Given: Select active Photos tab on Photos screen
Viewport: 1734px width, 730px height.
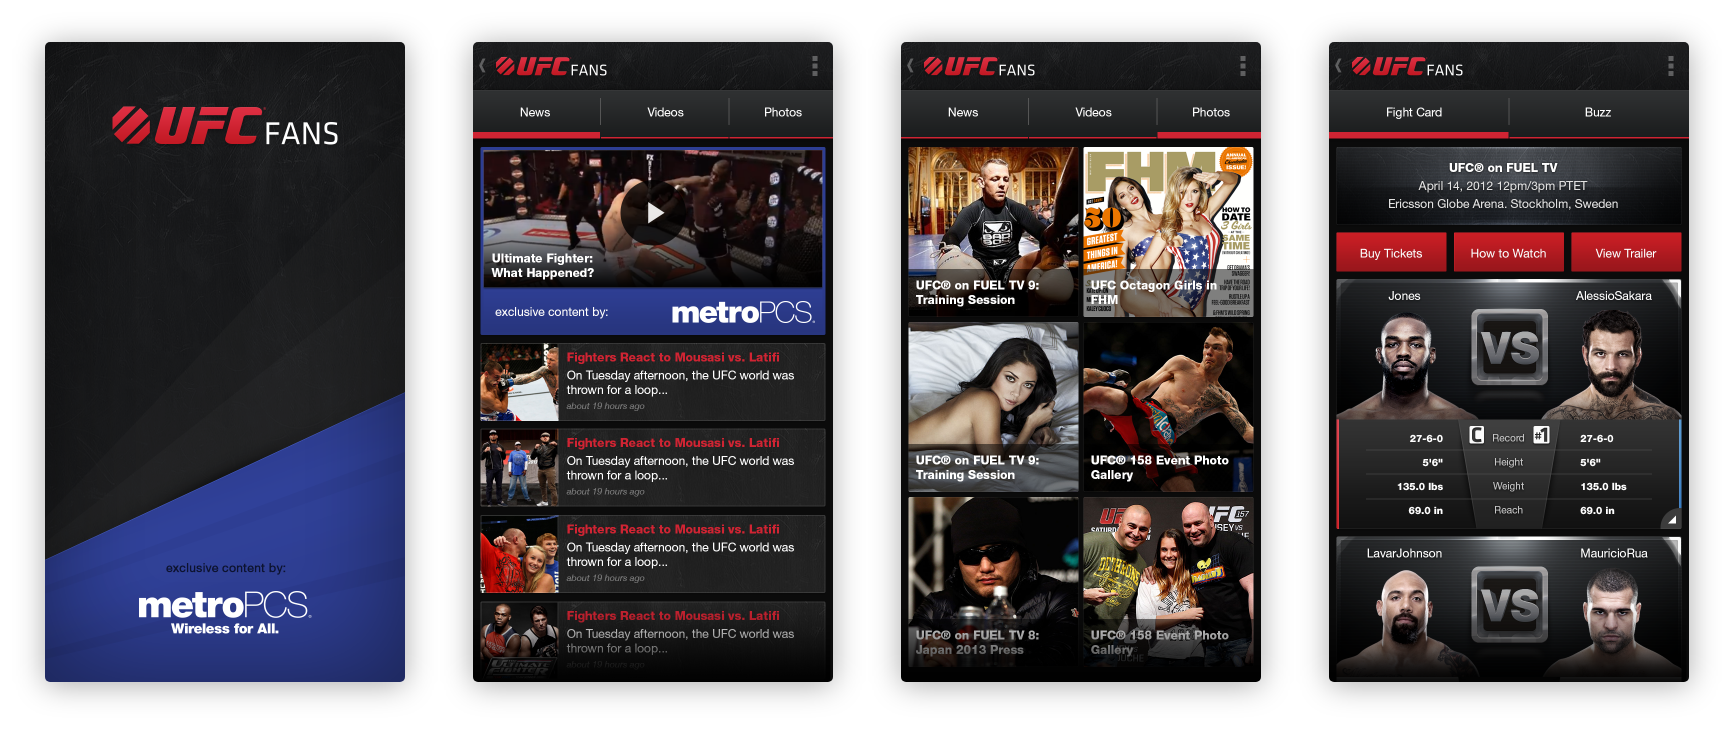Looking at the screenshot, I should point(1210,113).
